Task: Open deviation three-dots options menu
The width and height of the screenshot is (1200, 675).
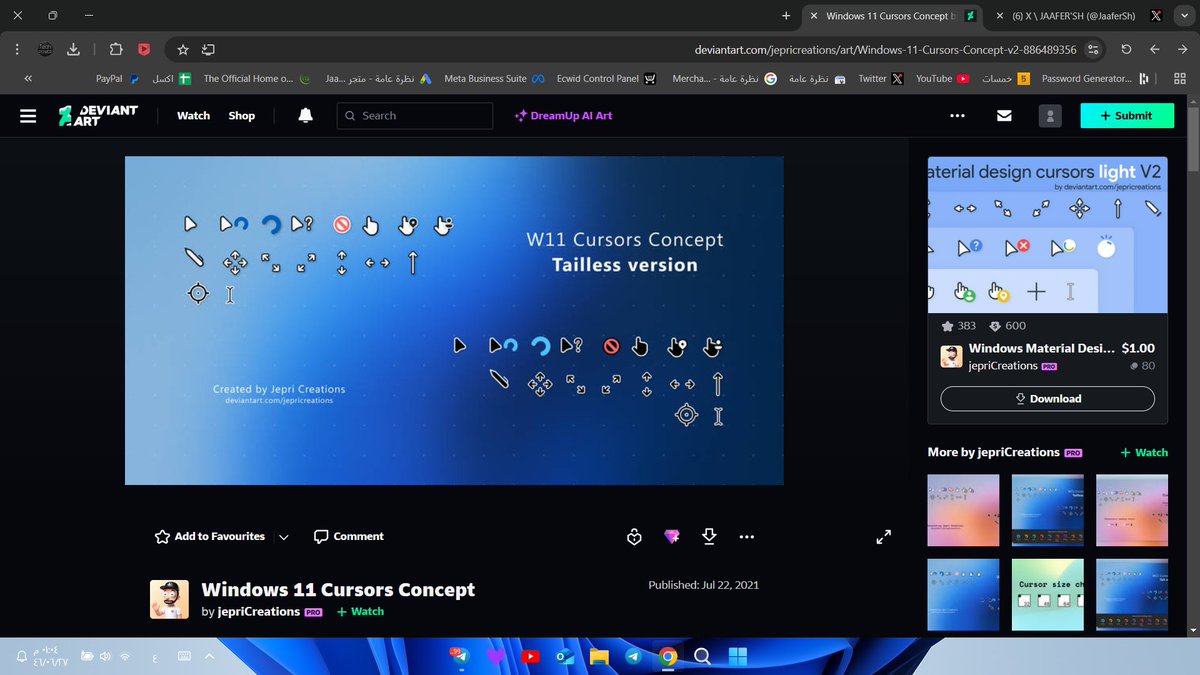Action: 747,537
